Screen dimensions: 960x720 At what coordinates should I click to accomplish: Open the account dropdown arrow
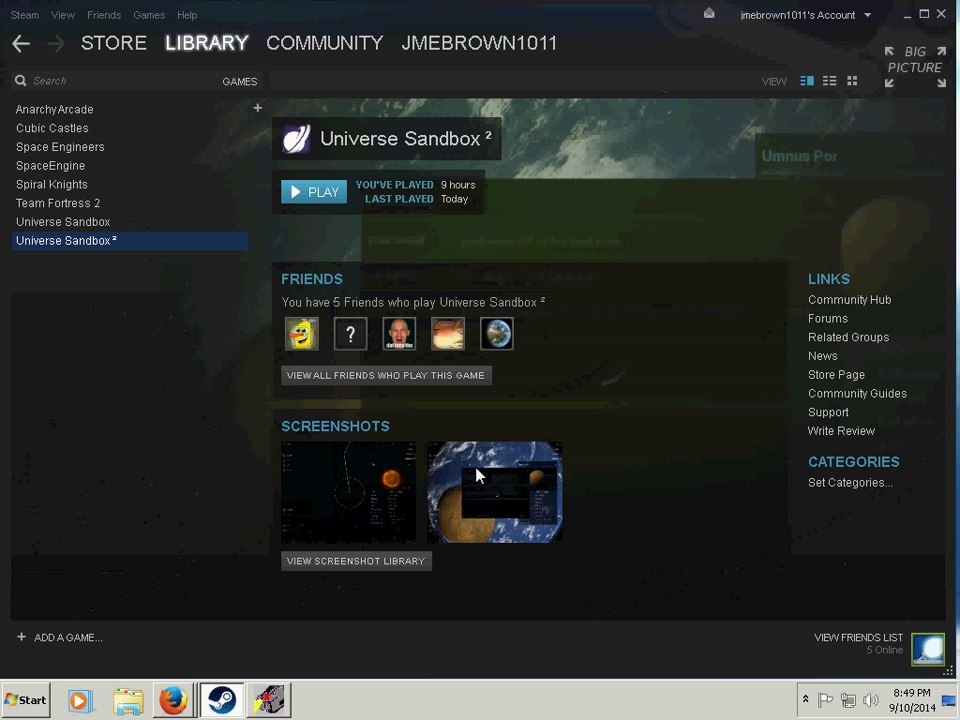(x=868, y=15)
